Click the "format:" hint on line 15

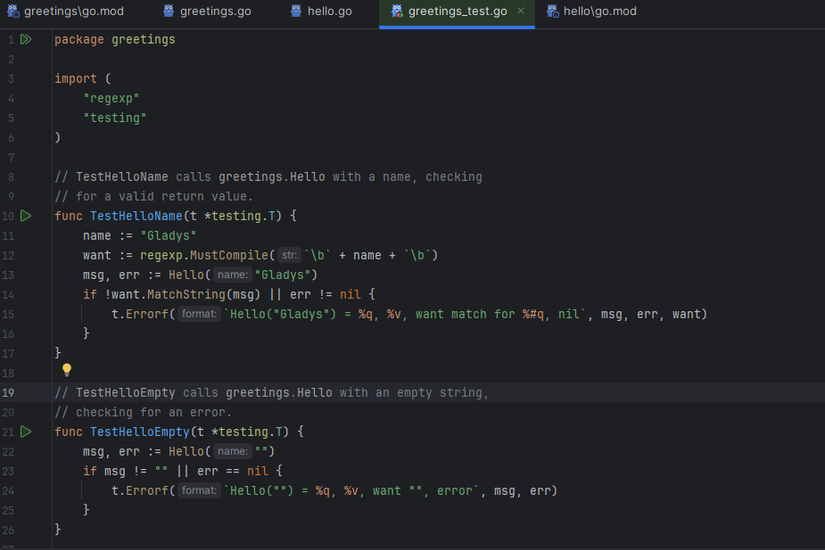199,314
